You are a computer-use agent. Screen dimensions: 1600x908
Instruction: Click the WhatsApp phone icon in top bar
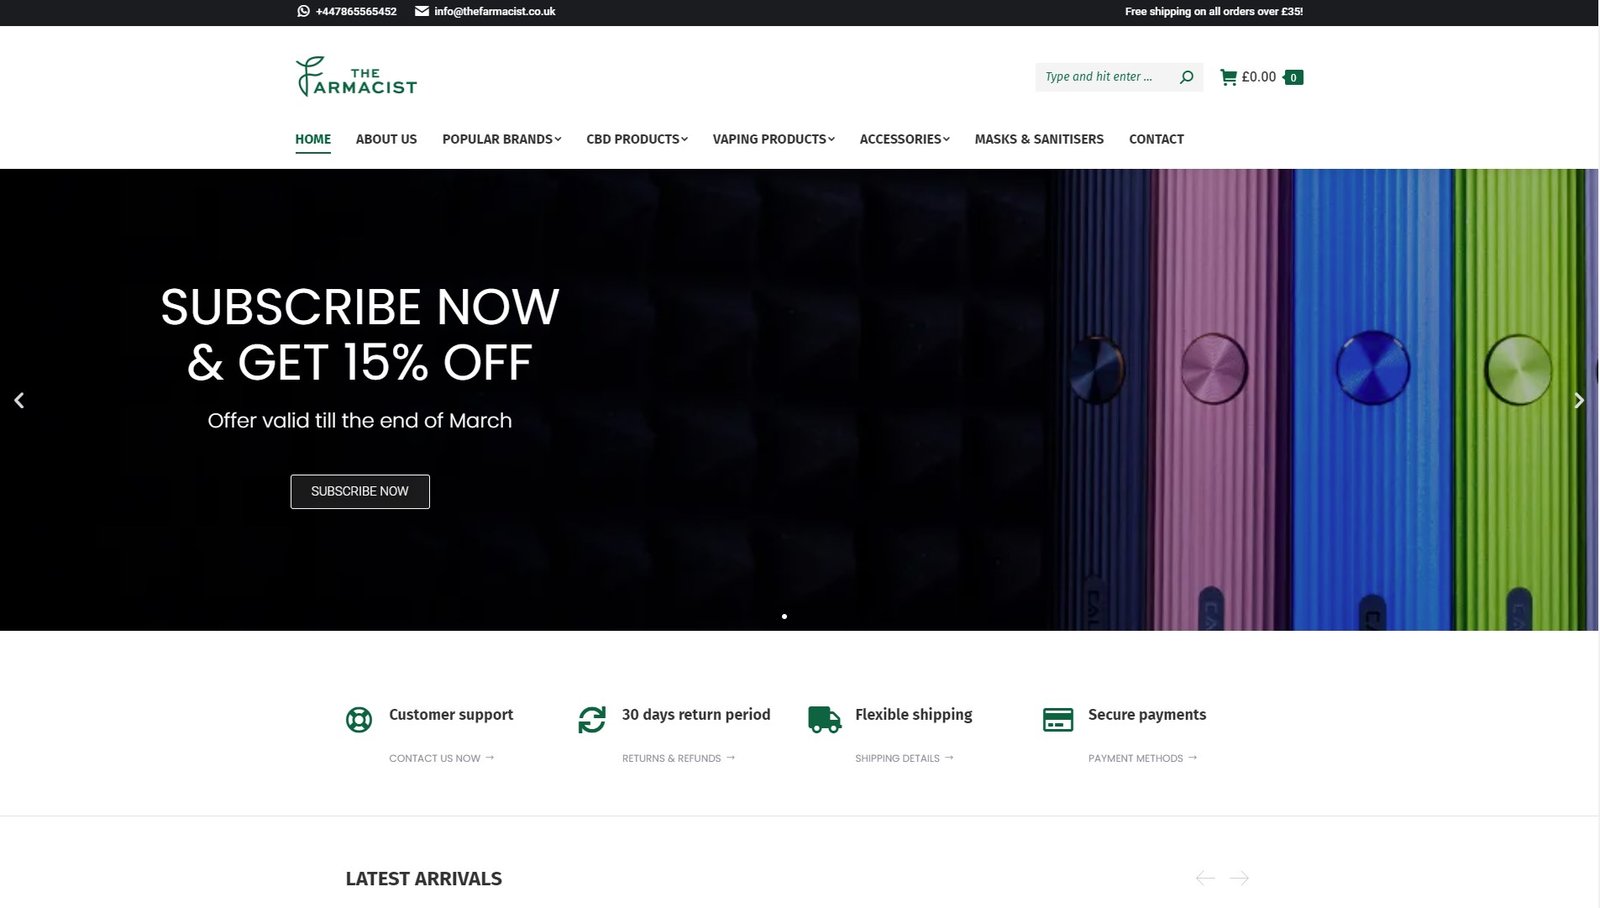coord(303,11)
